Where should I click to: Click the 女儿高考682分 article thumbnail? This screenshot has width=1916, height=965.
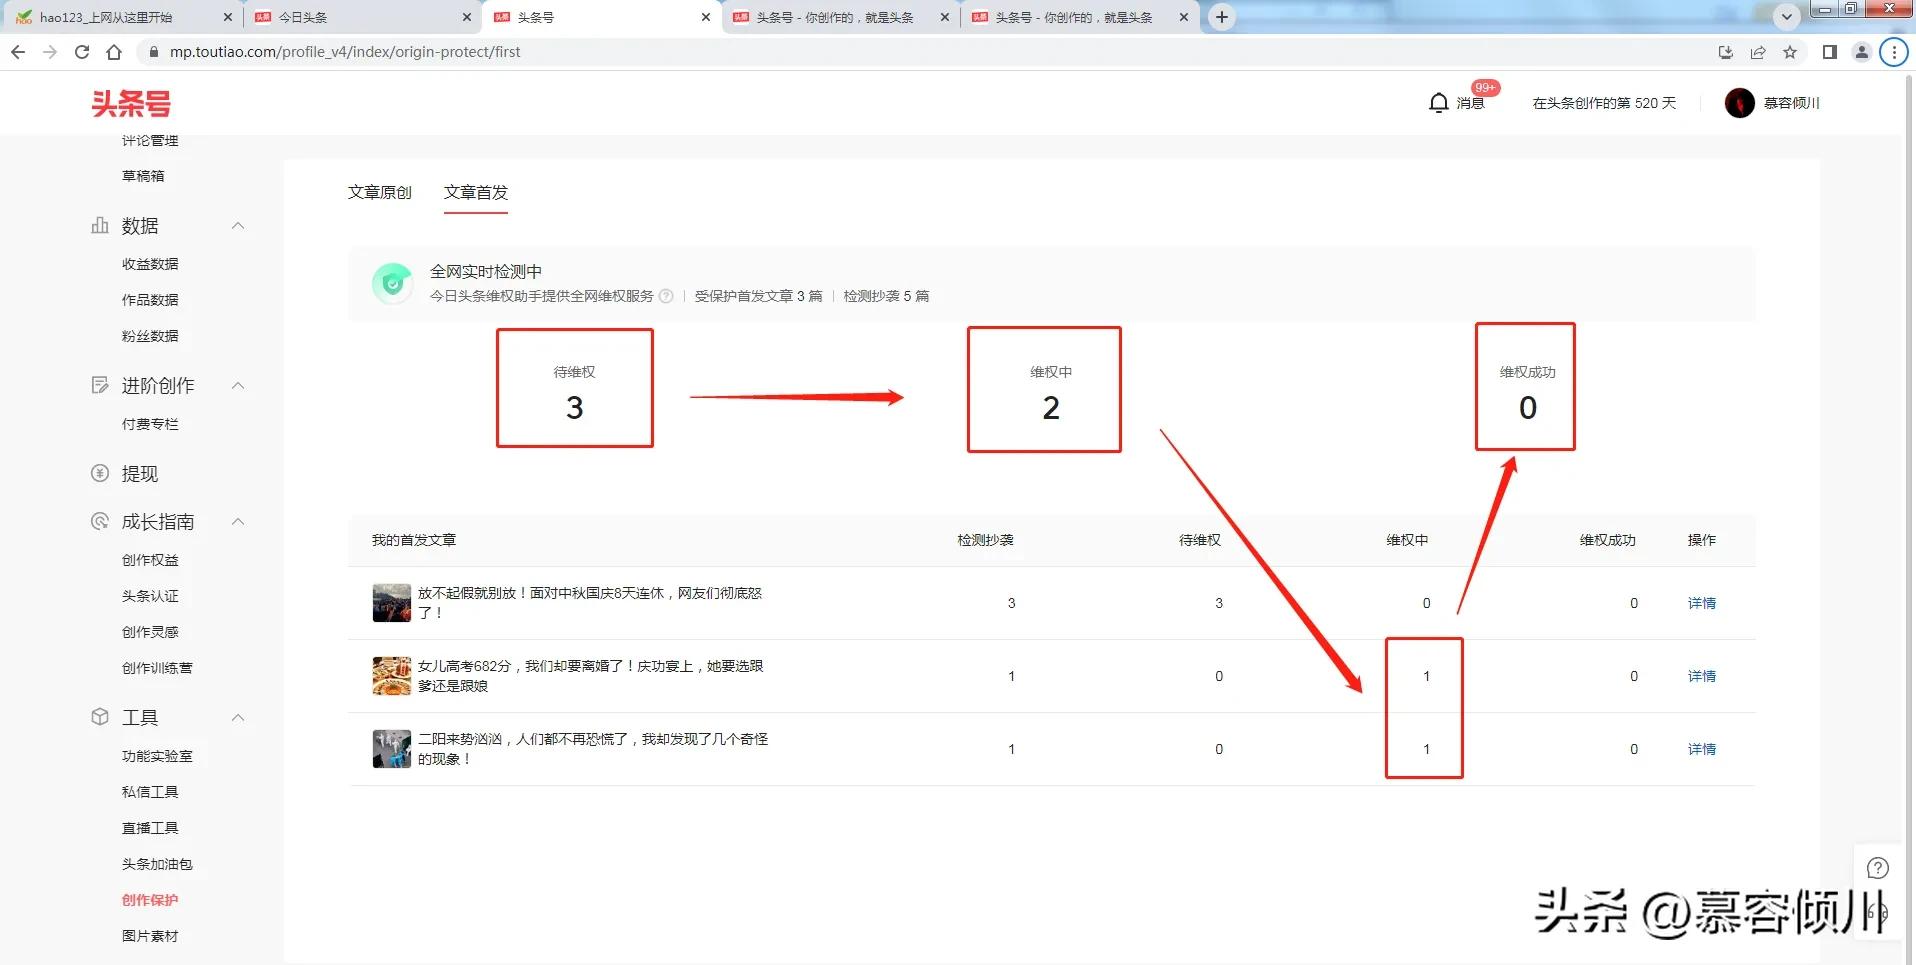coord(391,675)
